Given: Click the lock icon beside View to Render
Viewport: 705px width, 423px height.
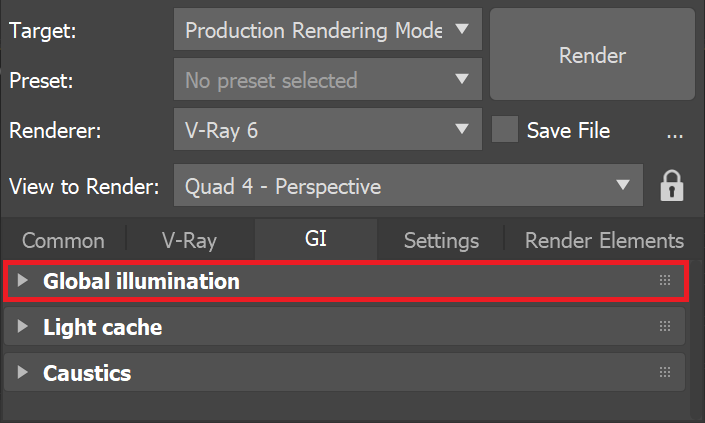Looking at the screenshot, I should tap(672, 185).
